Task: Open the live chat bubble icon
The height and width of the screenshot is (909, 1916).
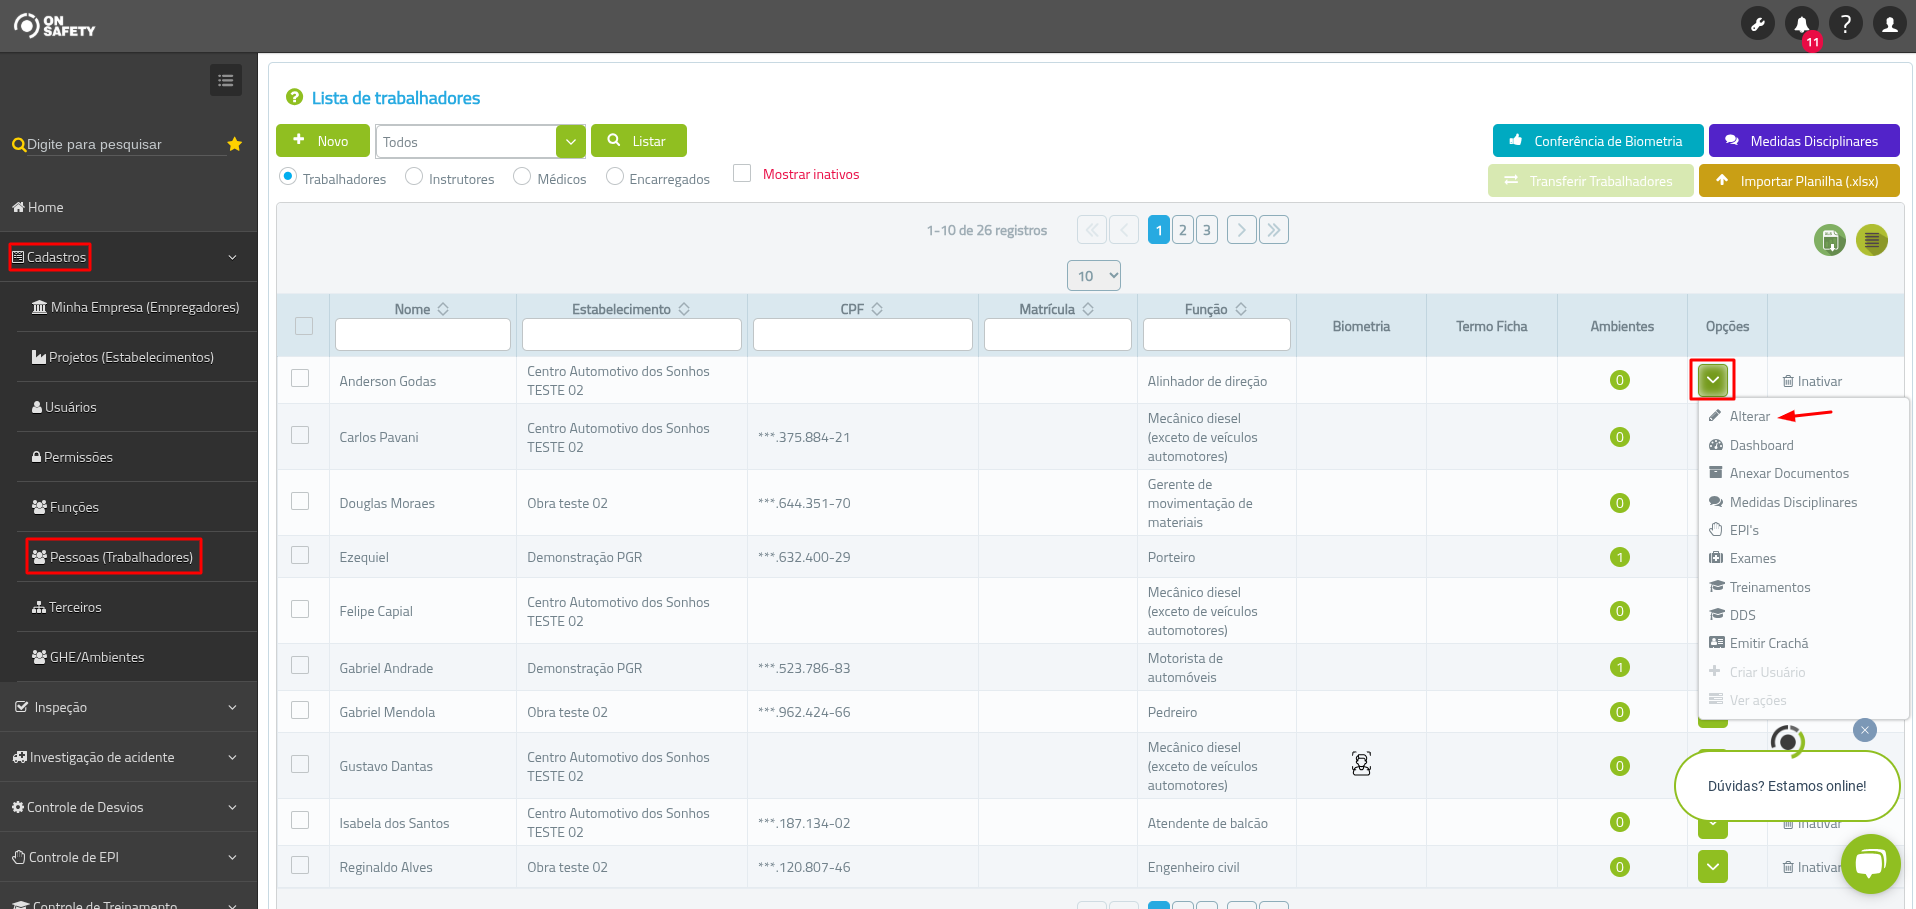Action: tap(1870, 863)
